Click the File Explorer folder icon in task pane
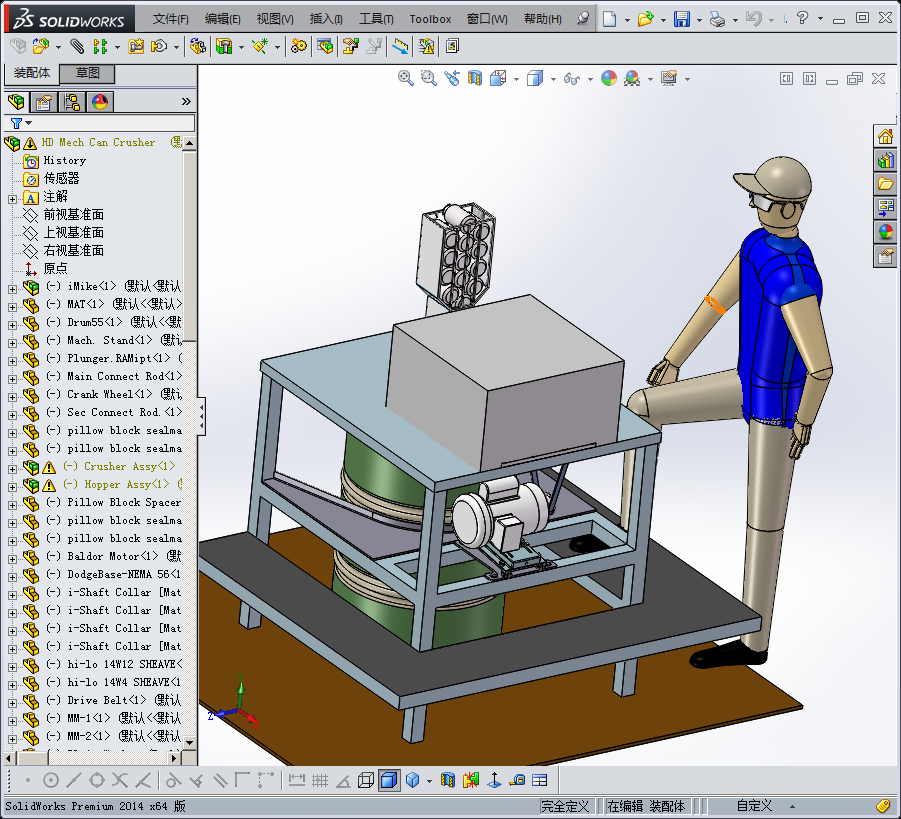This screenshot has height=819, width=901. [885, 184]
